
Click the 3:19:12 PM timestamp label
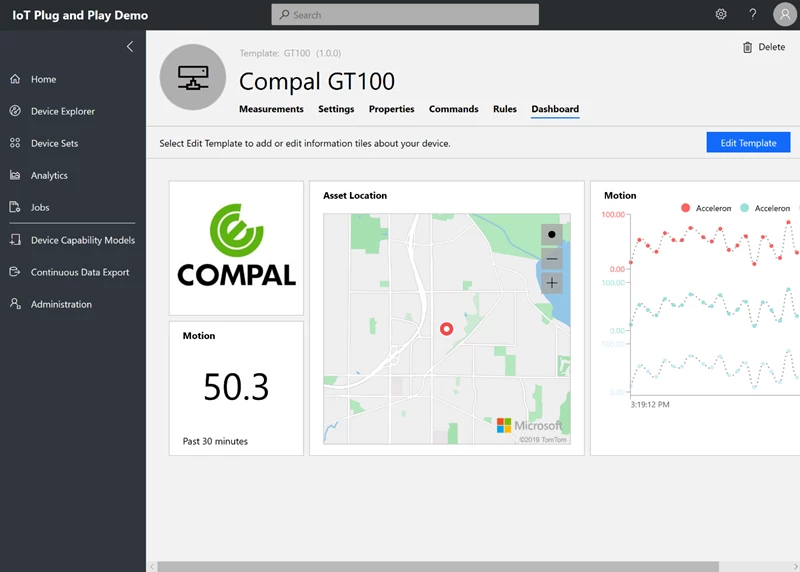click(x=649, y=404)
